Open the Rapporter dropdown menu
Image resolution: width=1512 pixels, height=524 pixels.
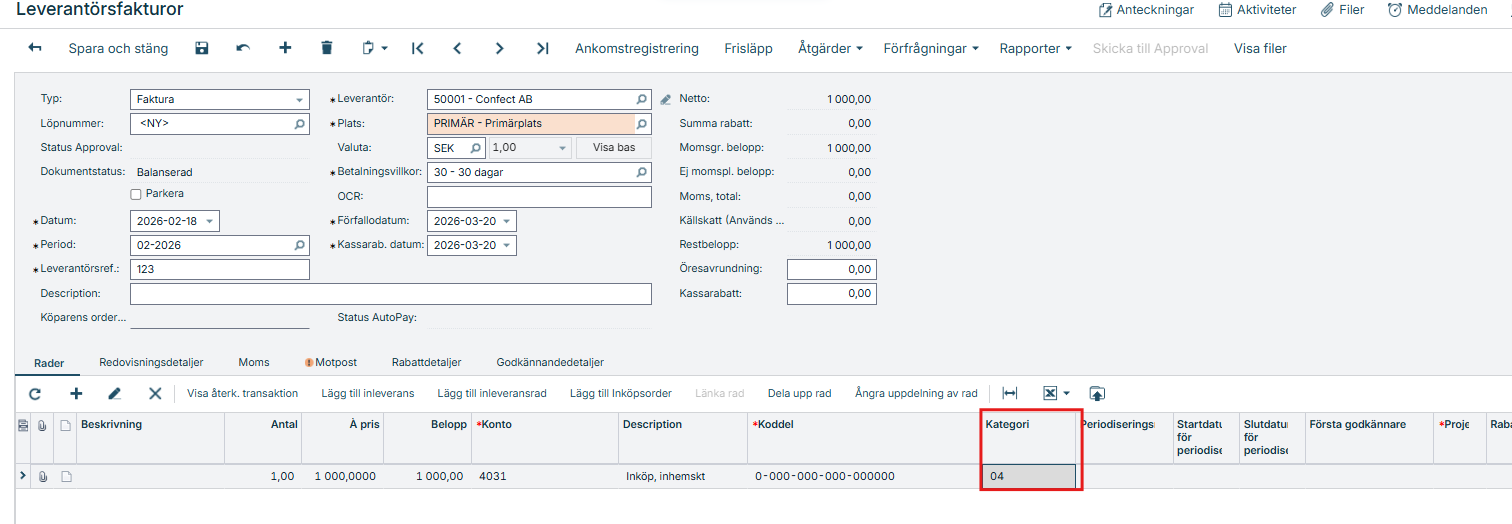[x=1035, y=48]
